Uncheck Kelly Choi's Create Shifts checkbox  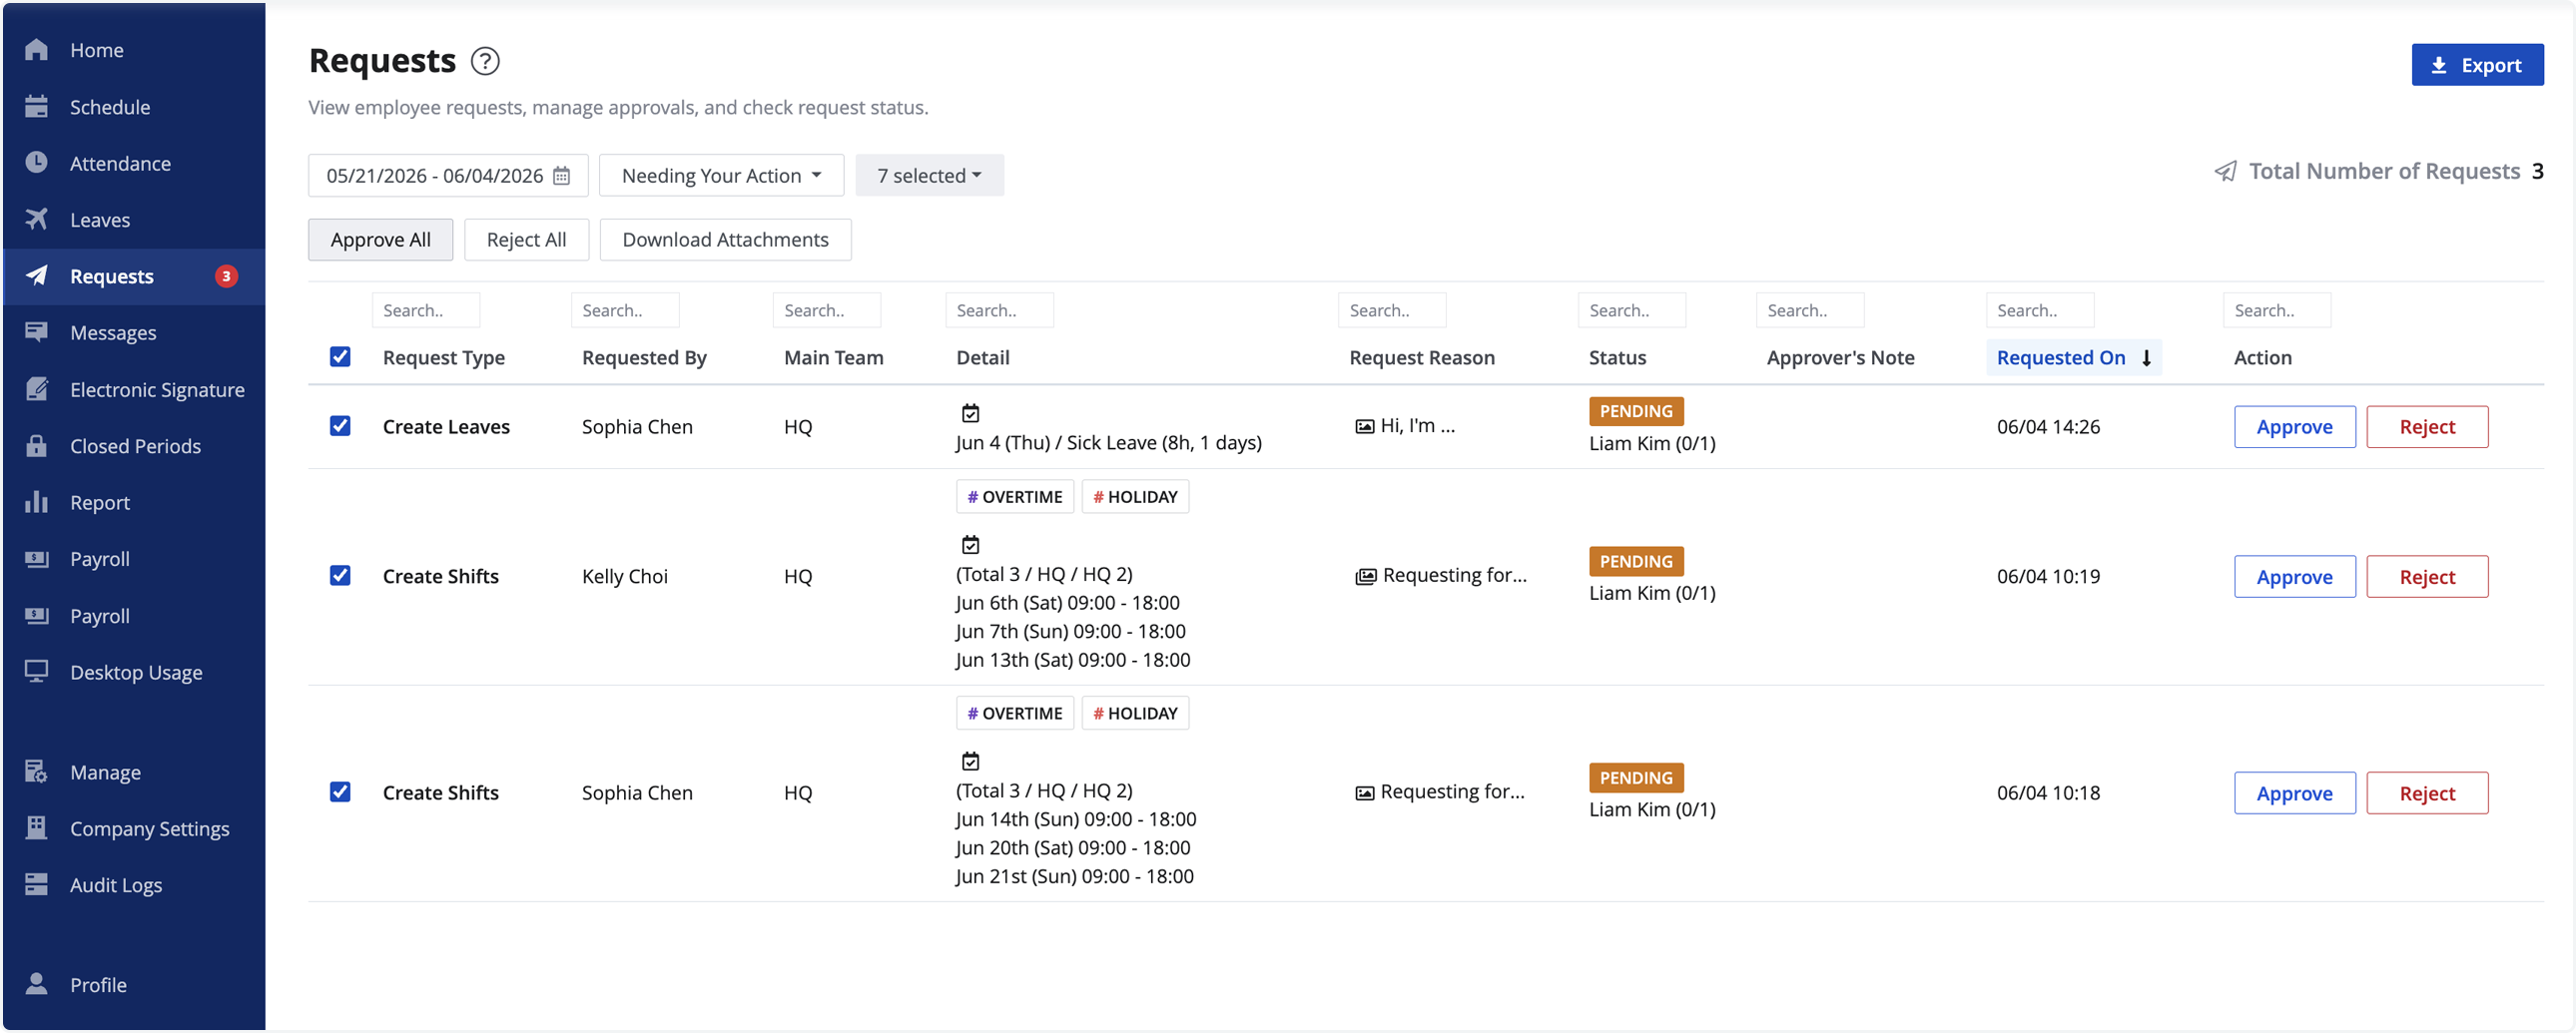click(x=340, y=576)
